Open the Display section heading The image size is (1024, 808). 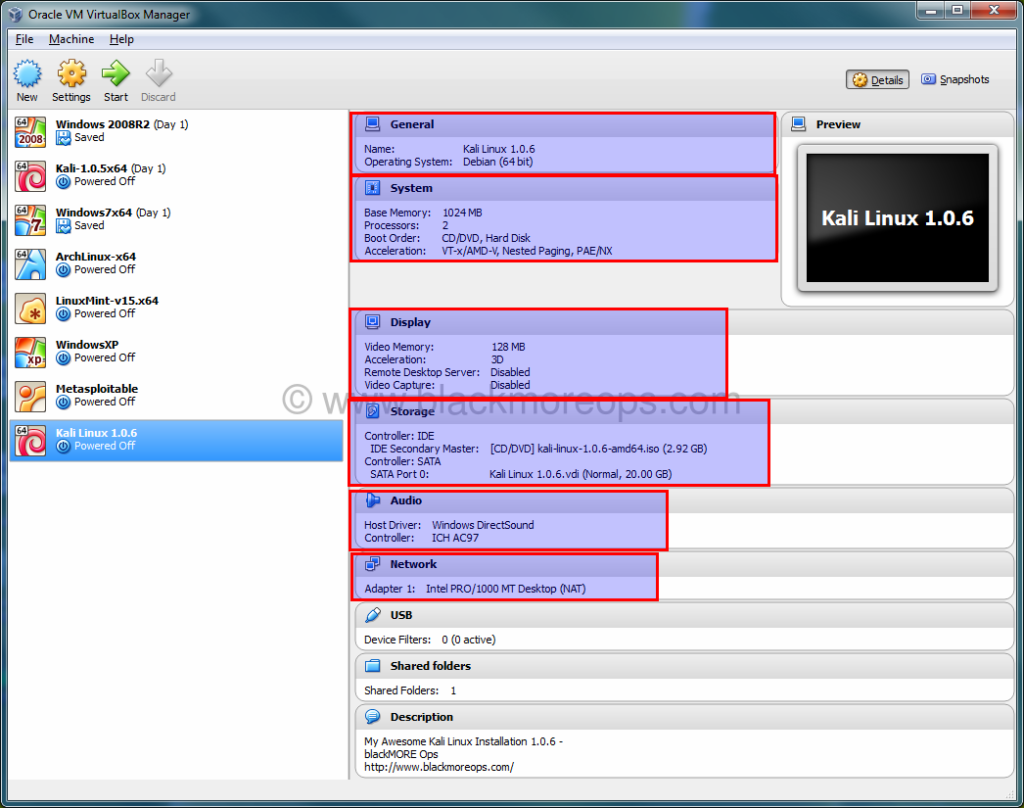[x=410, y=322]
